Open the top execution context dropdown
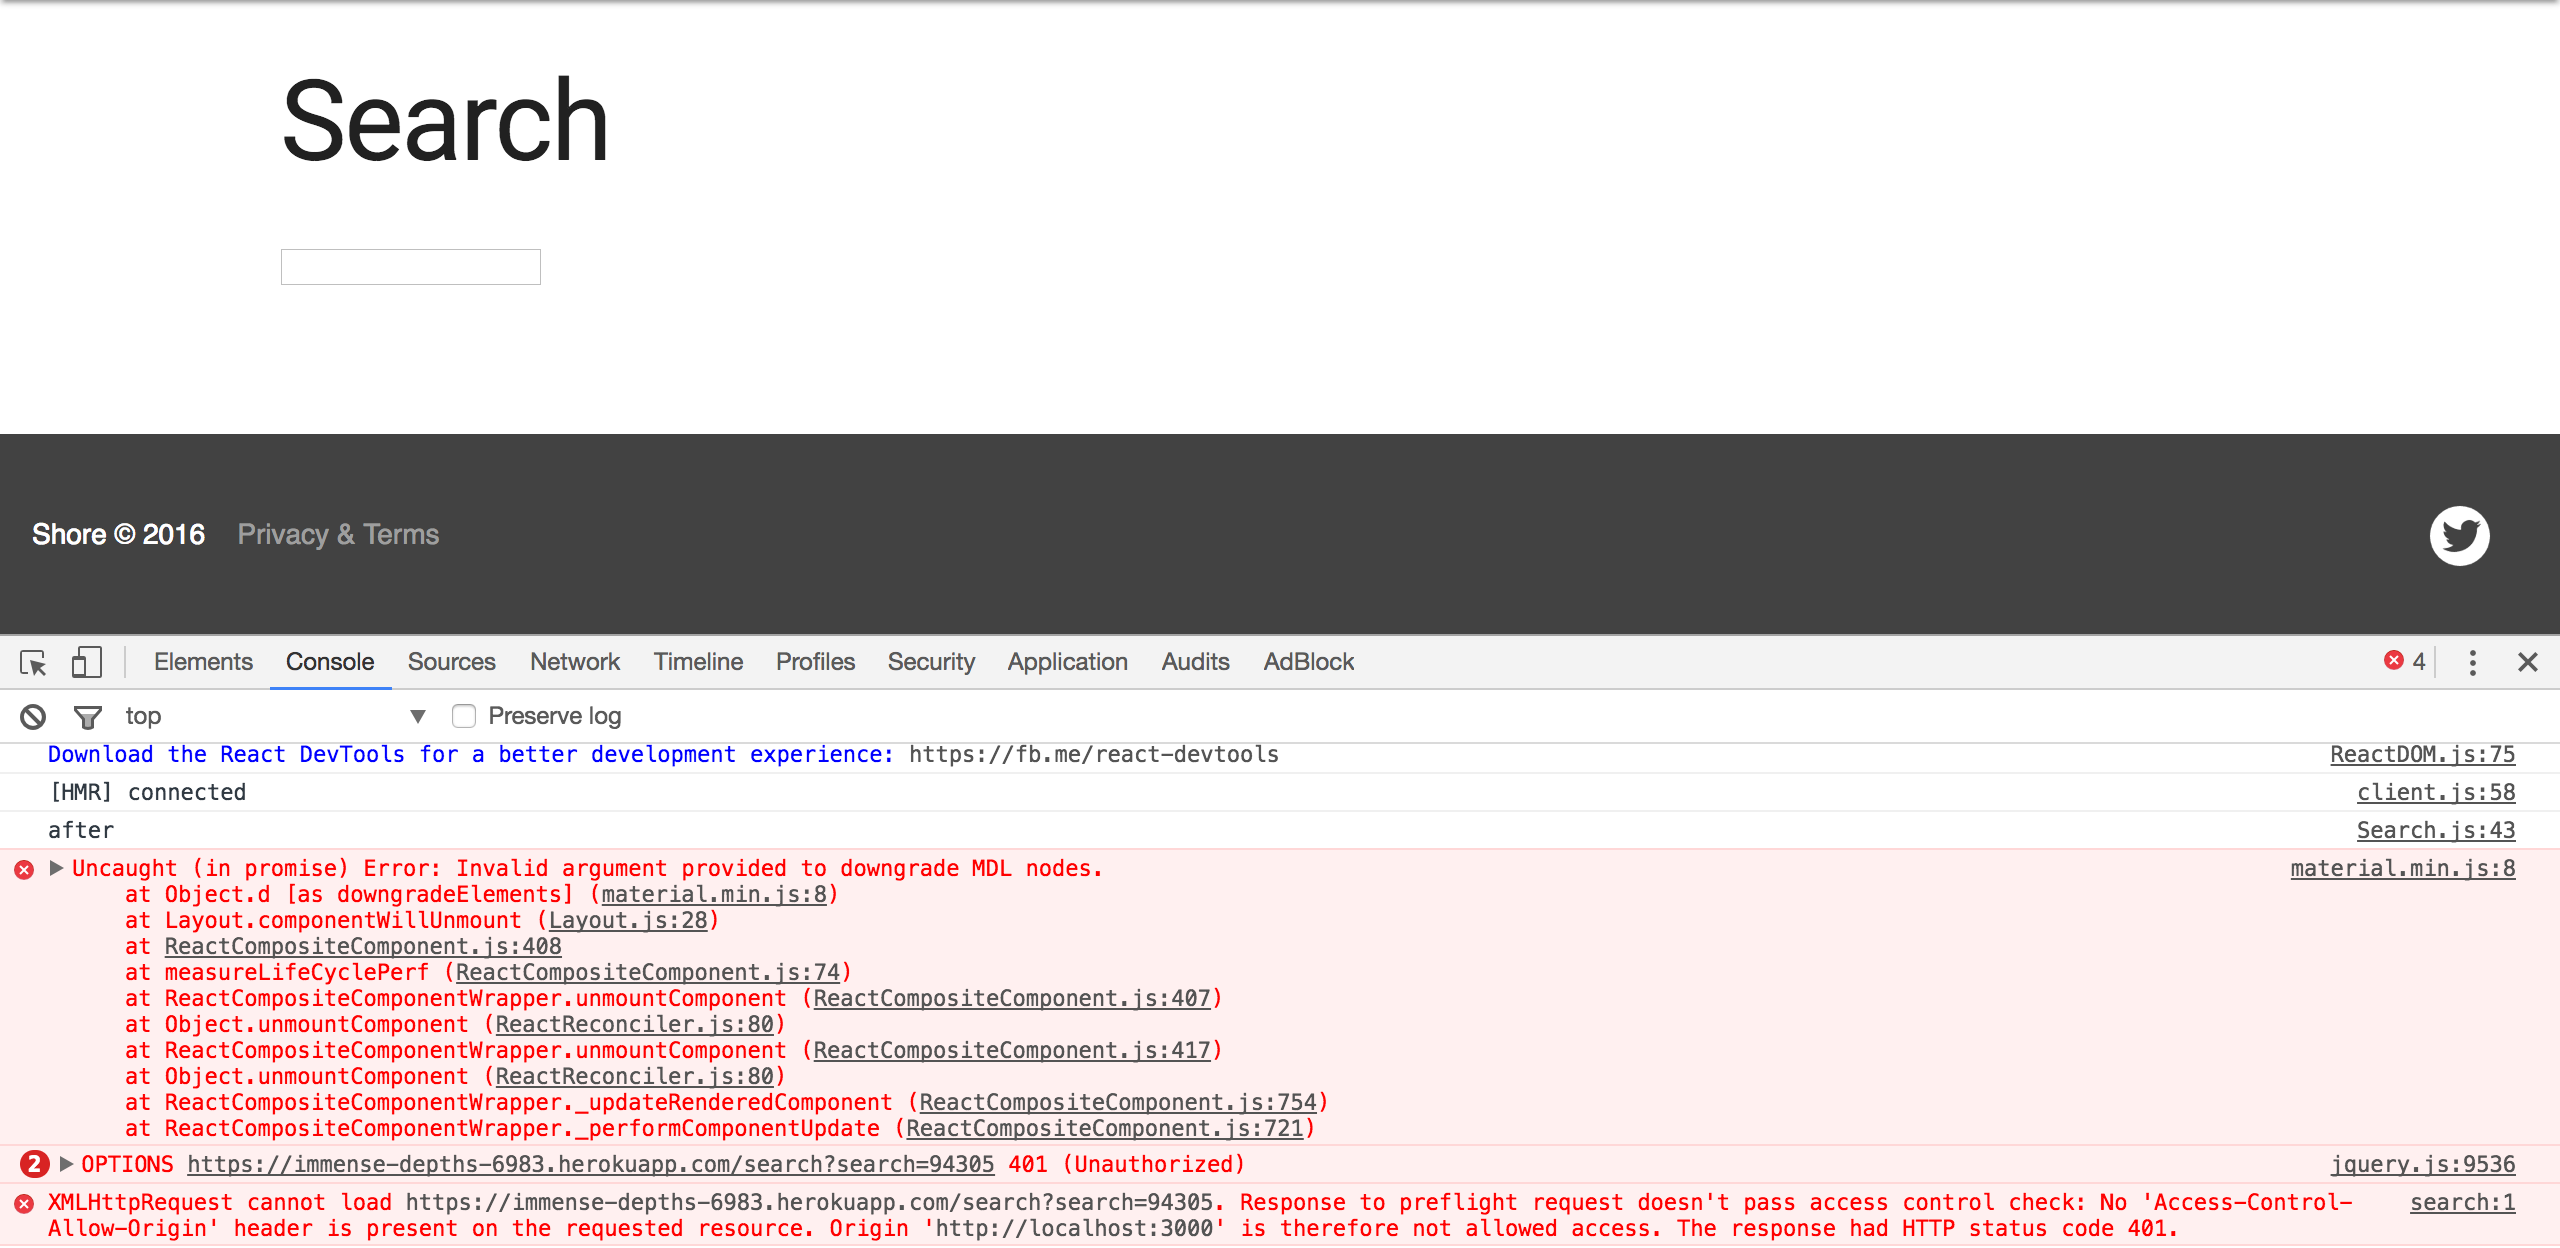 [x=275, y=716]
